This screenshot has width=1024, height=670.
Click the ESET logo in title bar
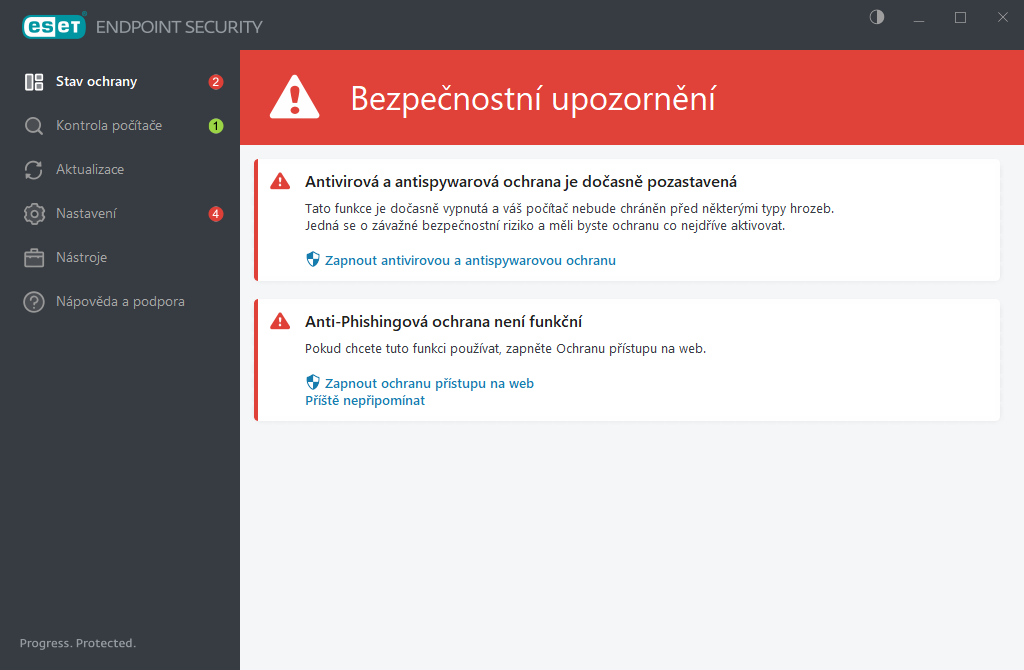coord(54,26)
